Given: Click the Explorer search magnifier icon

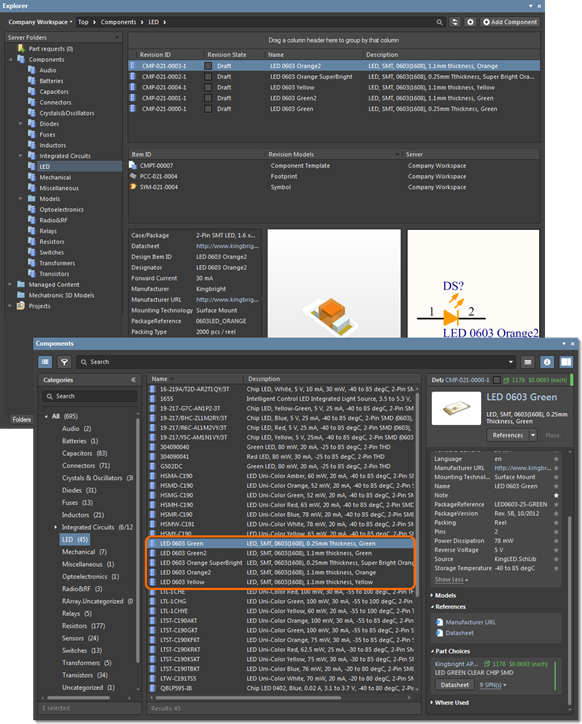Looking at the screenshot, I should [439, 22].
